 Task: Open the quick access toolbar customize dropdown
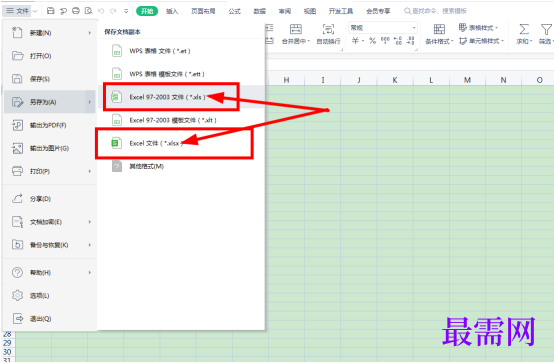126,11
